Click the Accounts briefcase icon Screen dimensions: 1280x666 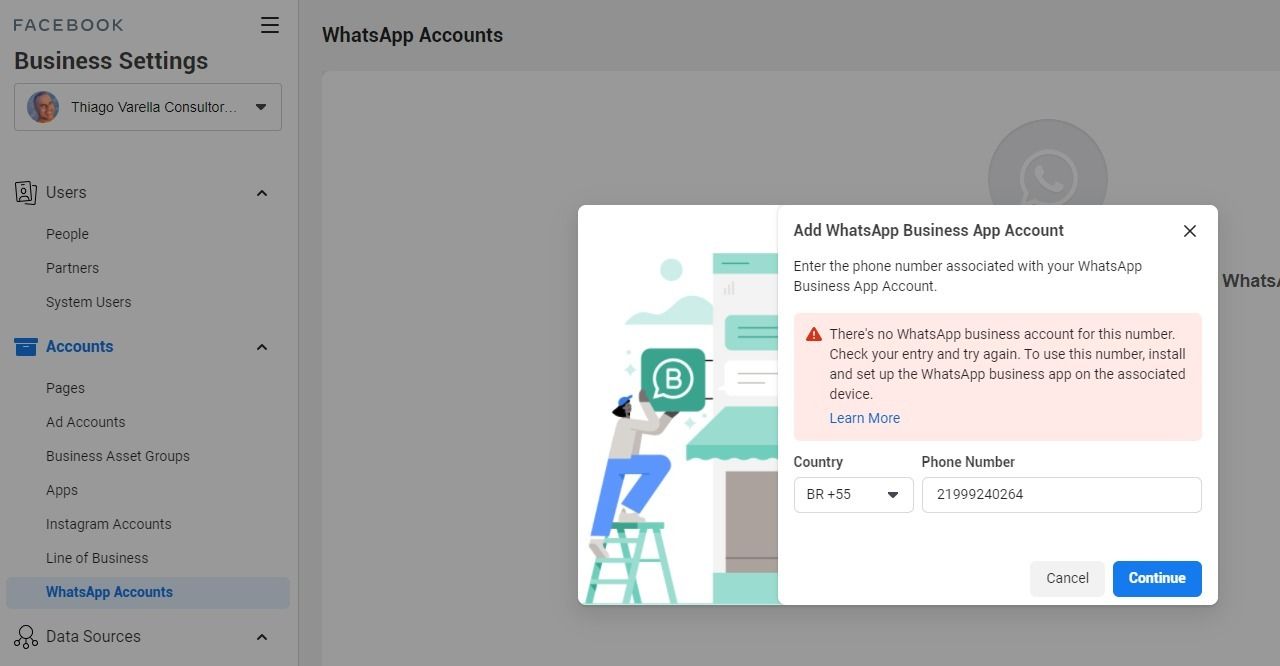tap(26, 347)
